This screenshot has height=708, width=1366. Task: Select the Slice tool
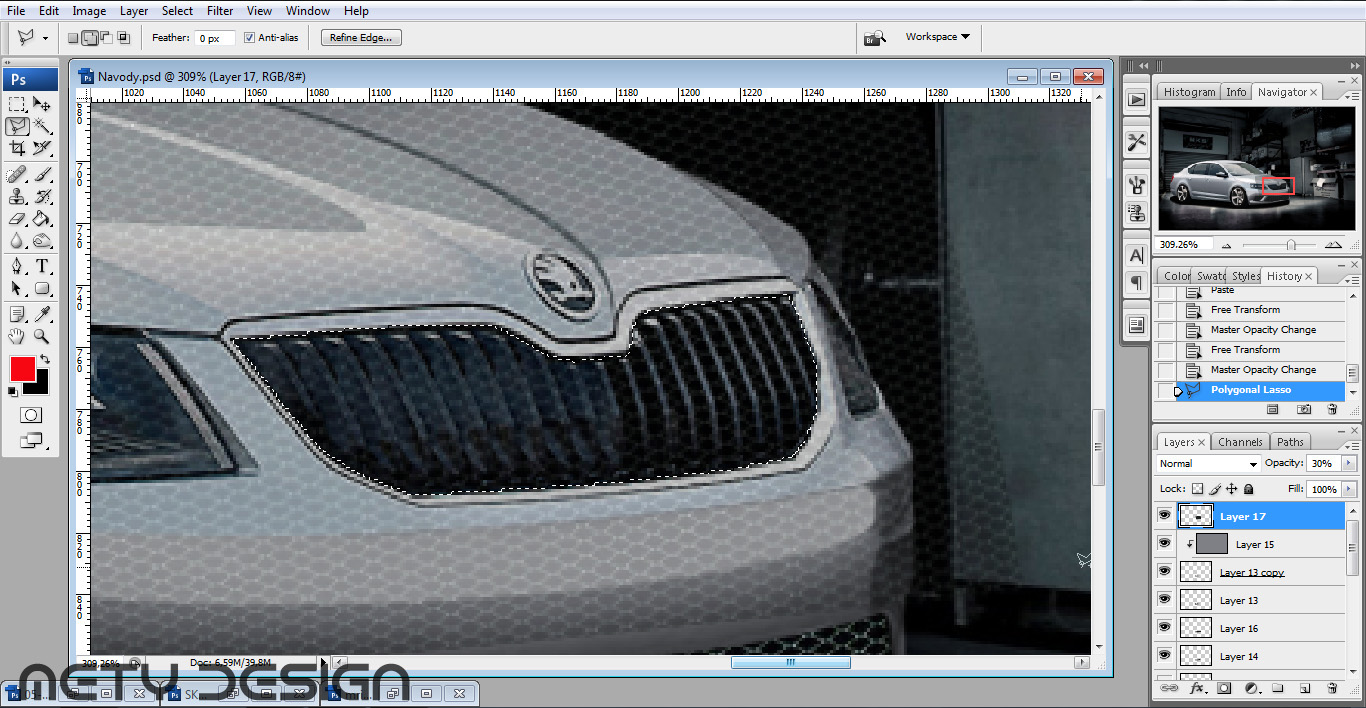(x=42, y=148)
